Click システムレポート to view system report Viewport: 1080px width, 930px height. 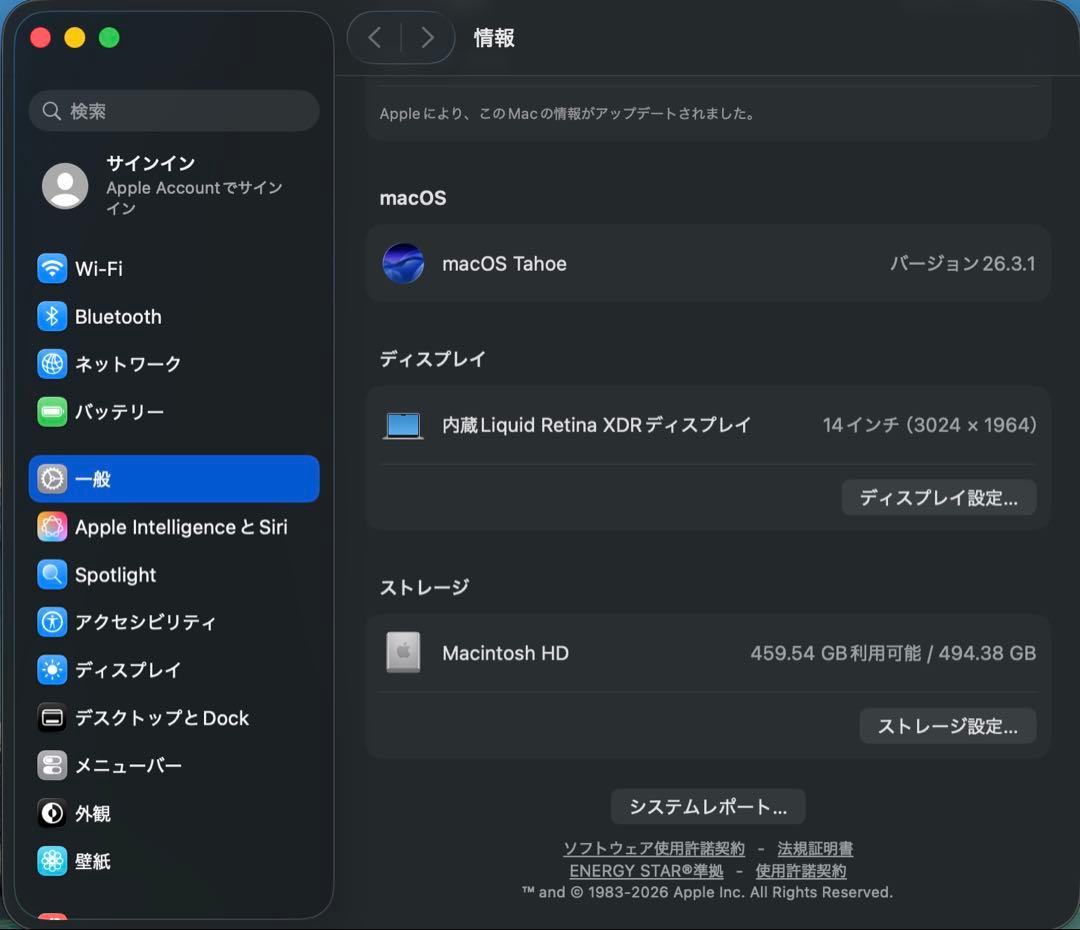707,806
